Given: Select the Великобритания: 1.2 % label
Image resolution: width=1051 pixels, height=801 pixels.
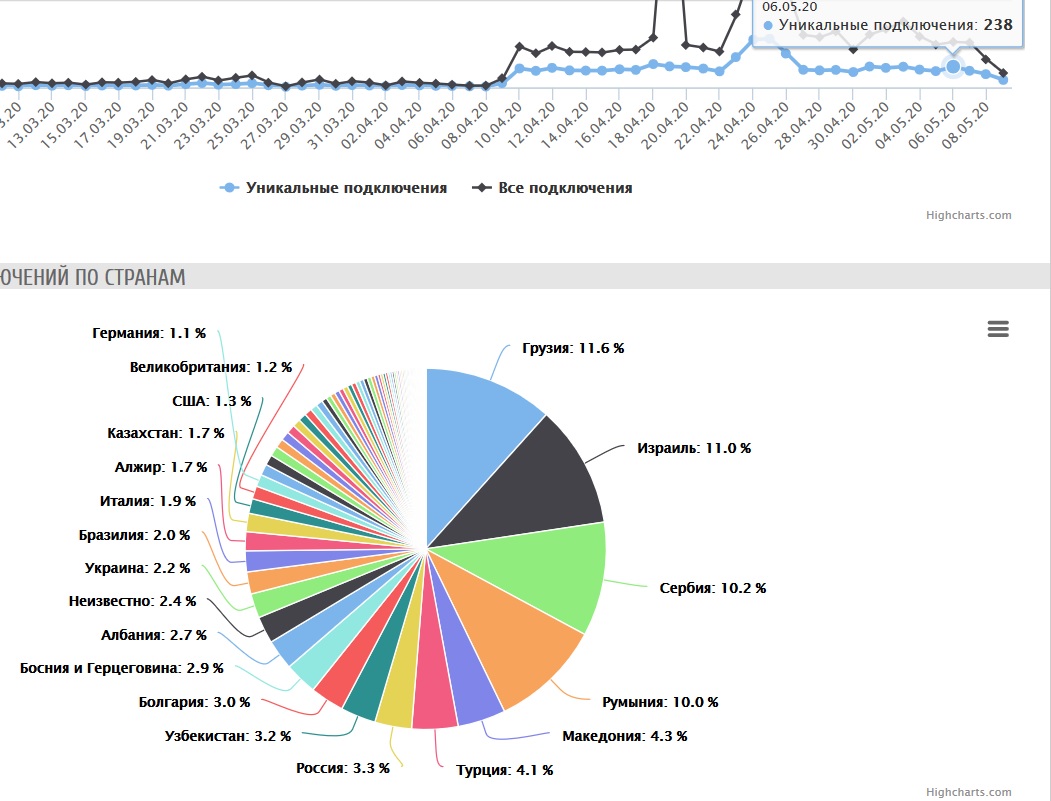Looking at the screenshot, I should tap(210, 367).
